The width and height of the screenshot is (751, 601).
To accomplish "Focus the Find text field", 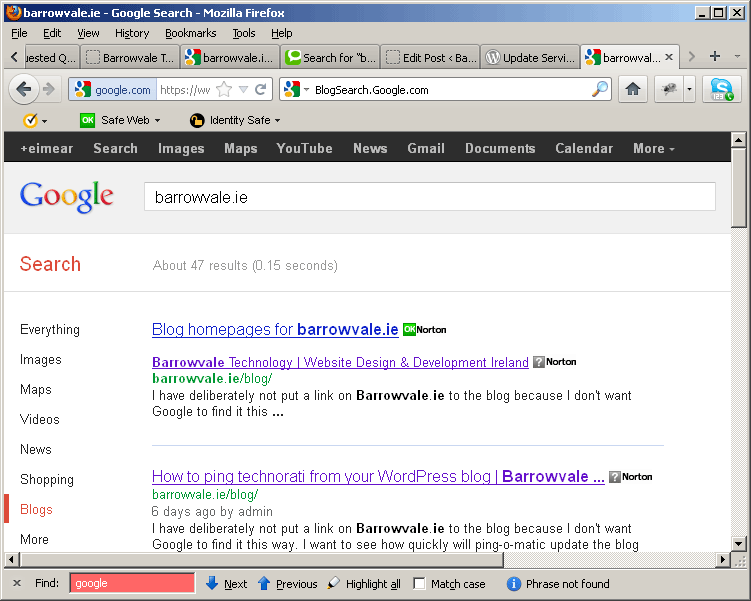I will pos(132,583).
